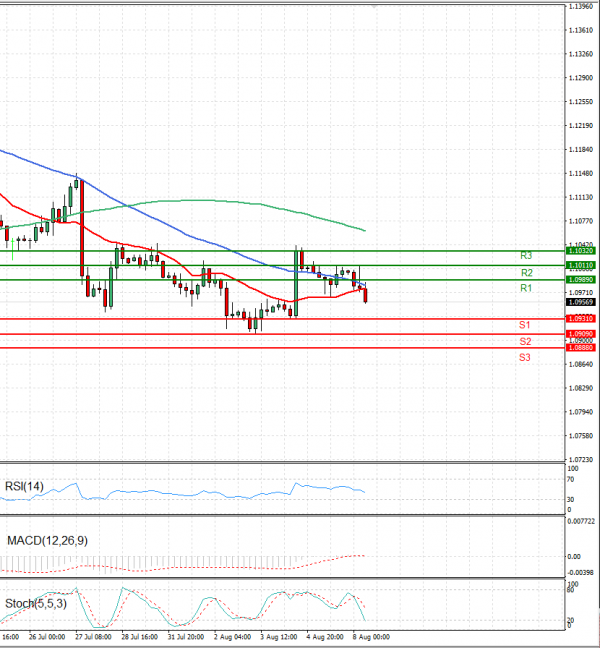Image resolution: width=600 pixels, height=648 pixels.
Task: Click the 1.07940 price axis value
Action: point(581,412)
